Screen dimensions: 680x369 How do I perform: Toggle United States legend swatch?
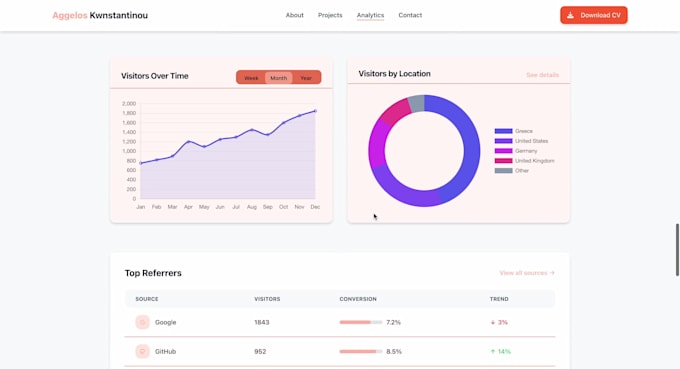click(503, 141)
